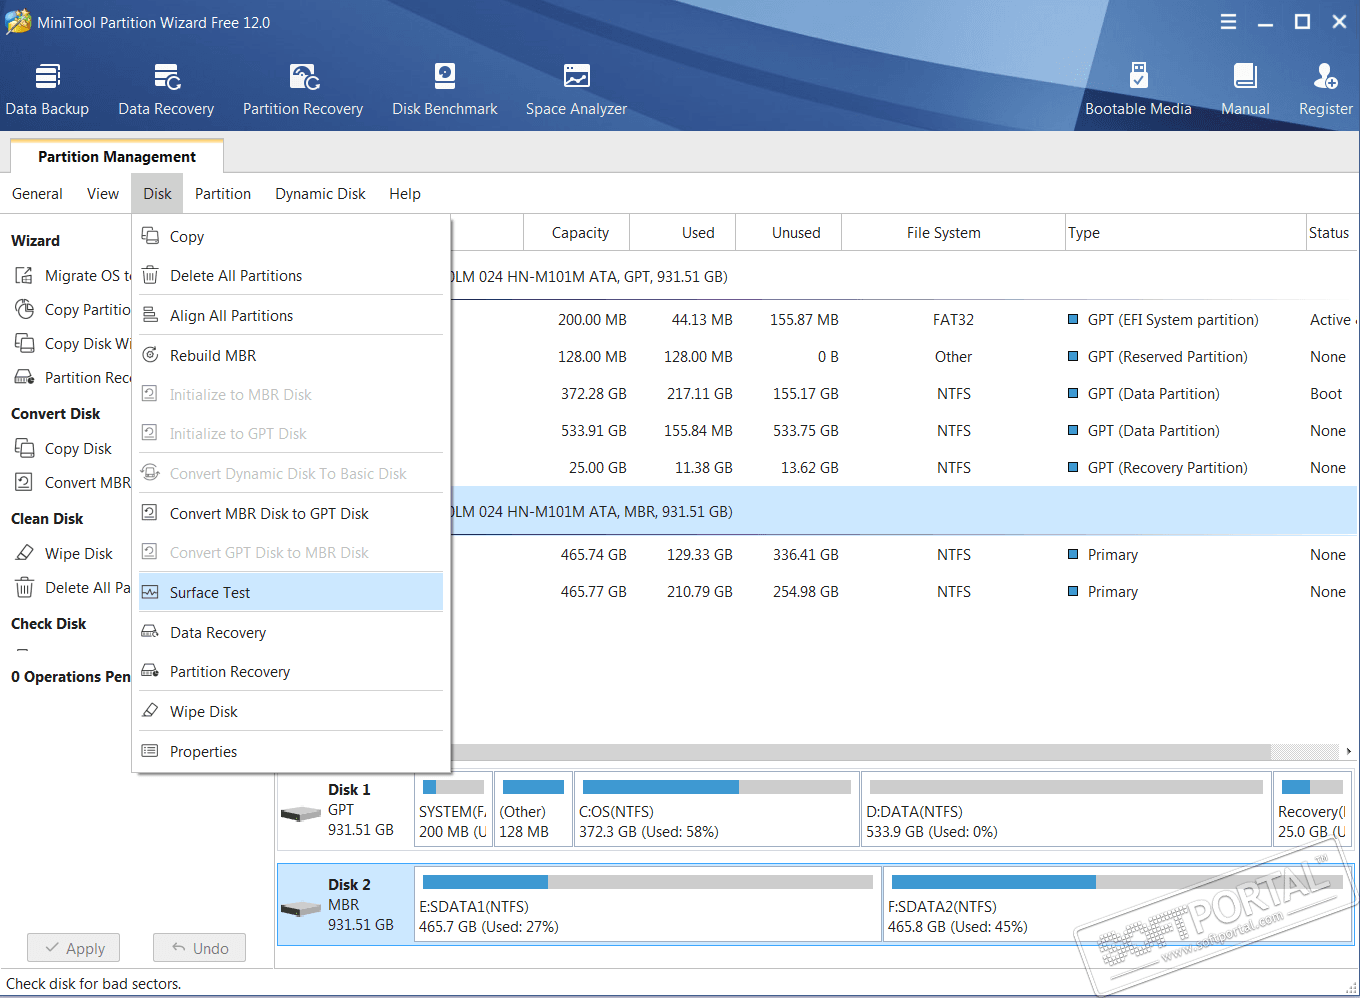Launch Data Recovery from the top toolbar
The image size is (1360, 998).
tap(166, 89)
